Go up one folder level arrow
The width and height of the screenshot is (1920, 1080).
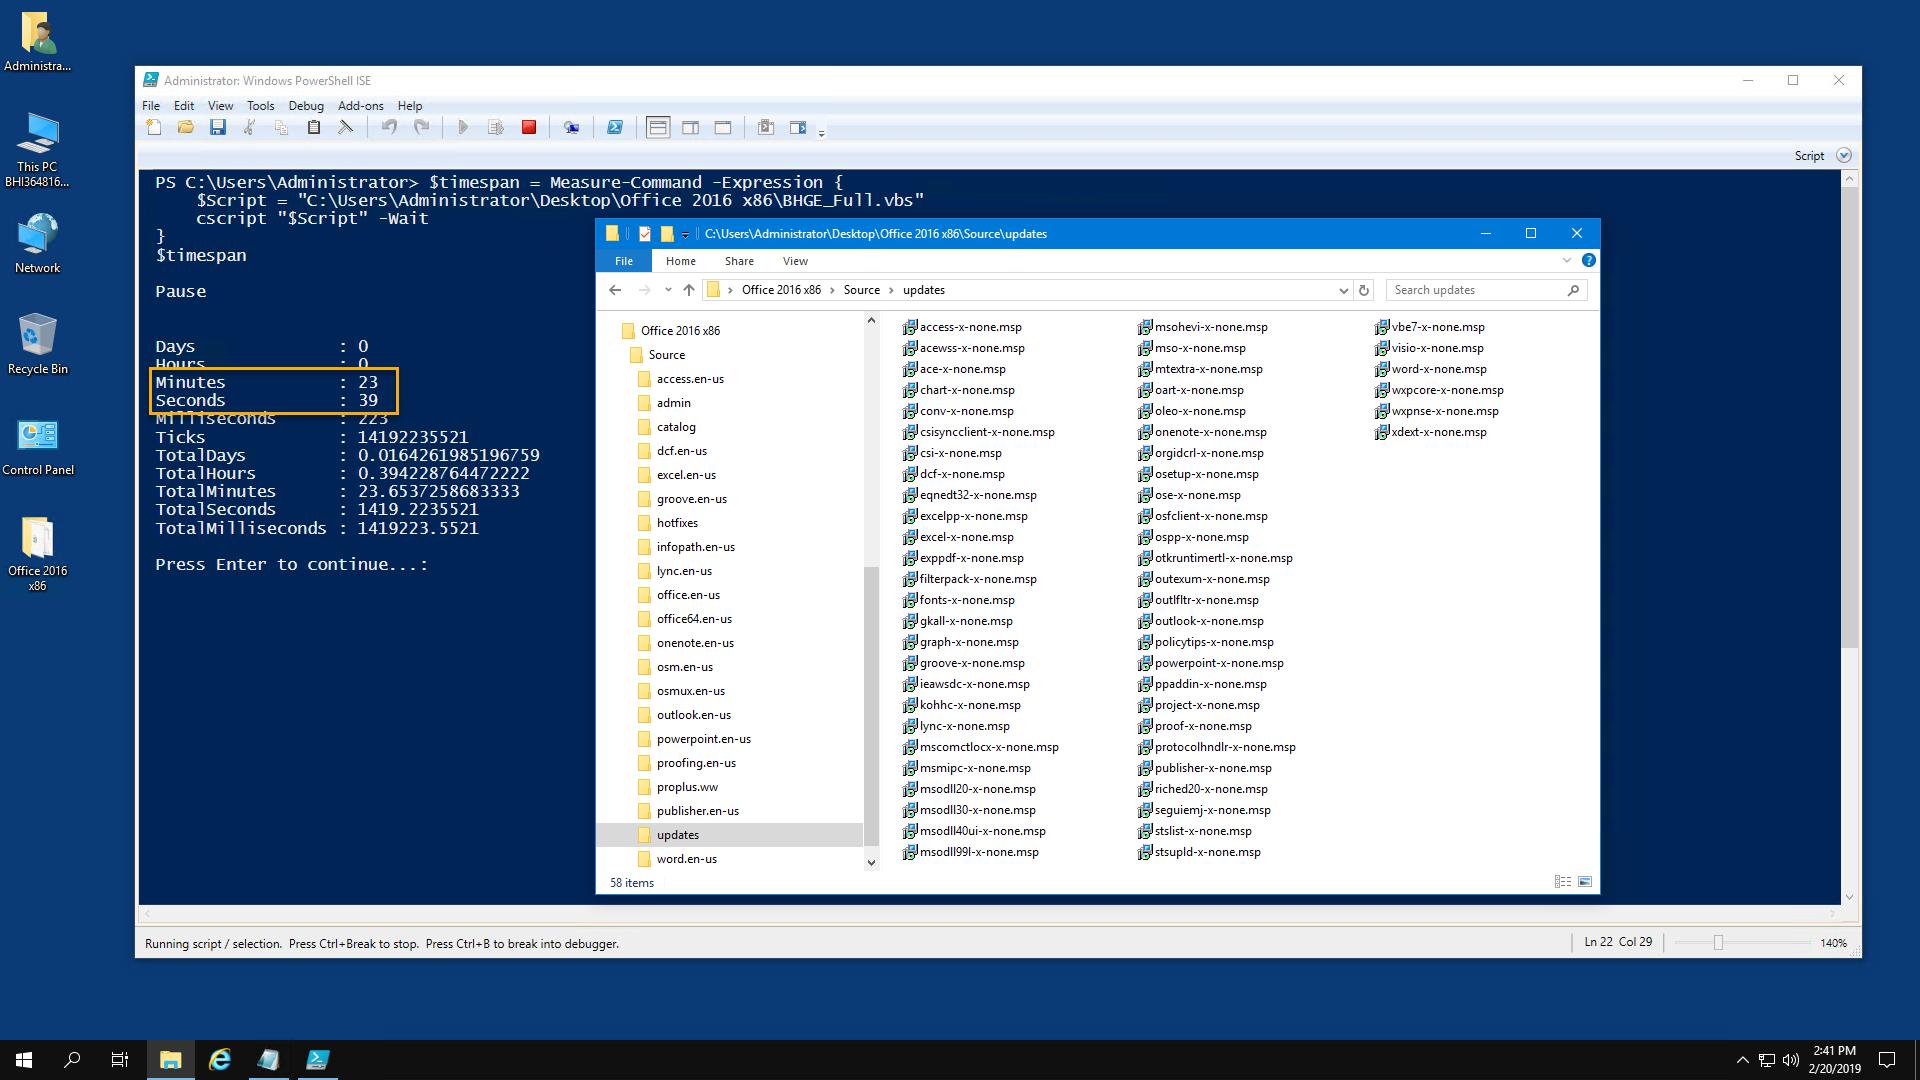(689, 290)
